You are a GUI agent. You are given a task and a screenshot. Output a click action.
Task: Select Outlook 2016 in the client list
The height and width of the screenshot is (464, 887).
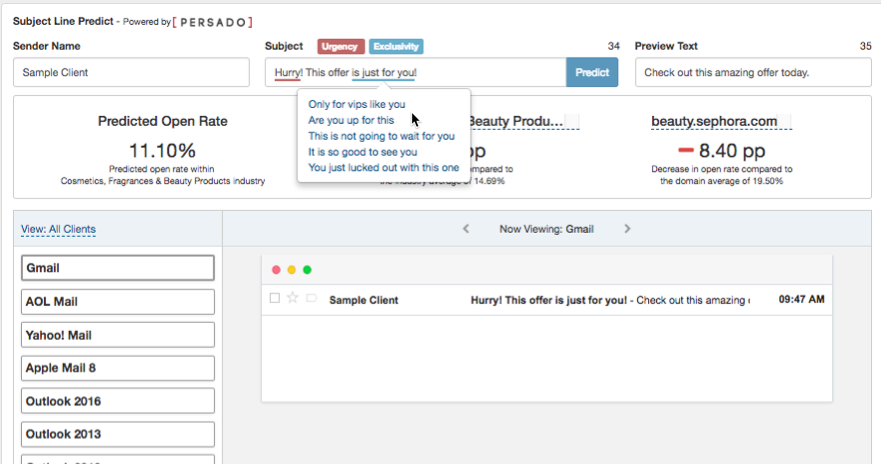tap(118, 401)
